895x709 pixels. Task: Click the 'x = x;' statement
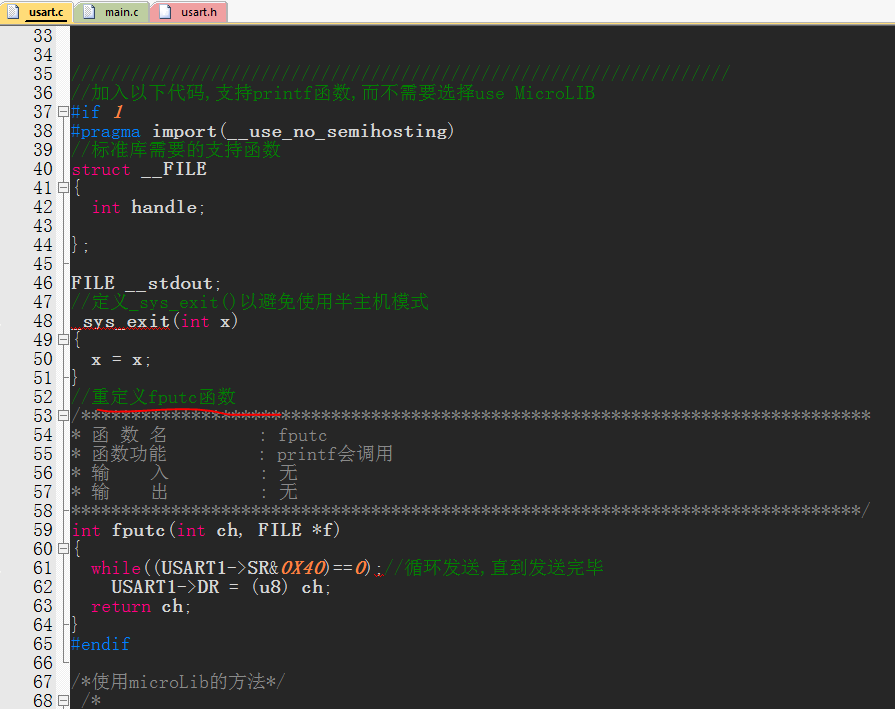[x=121, y=360]
